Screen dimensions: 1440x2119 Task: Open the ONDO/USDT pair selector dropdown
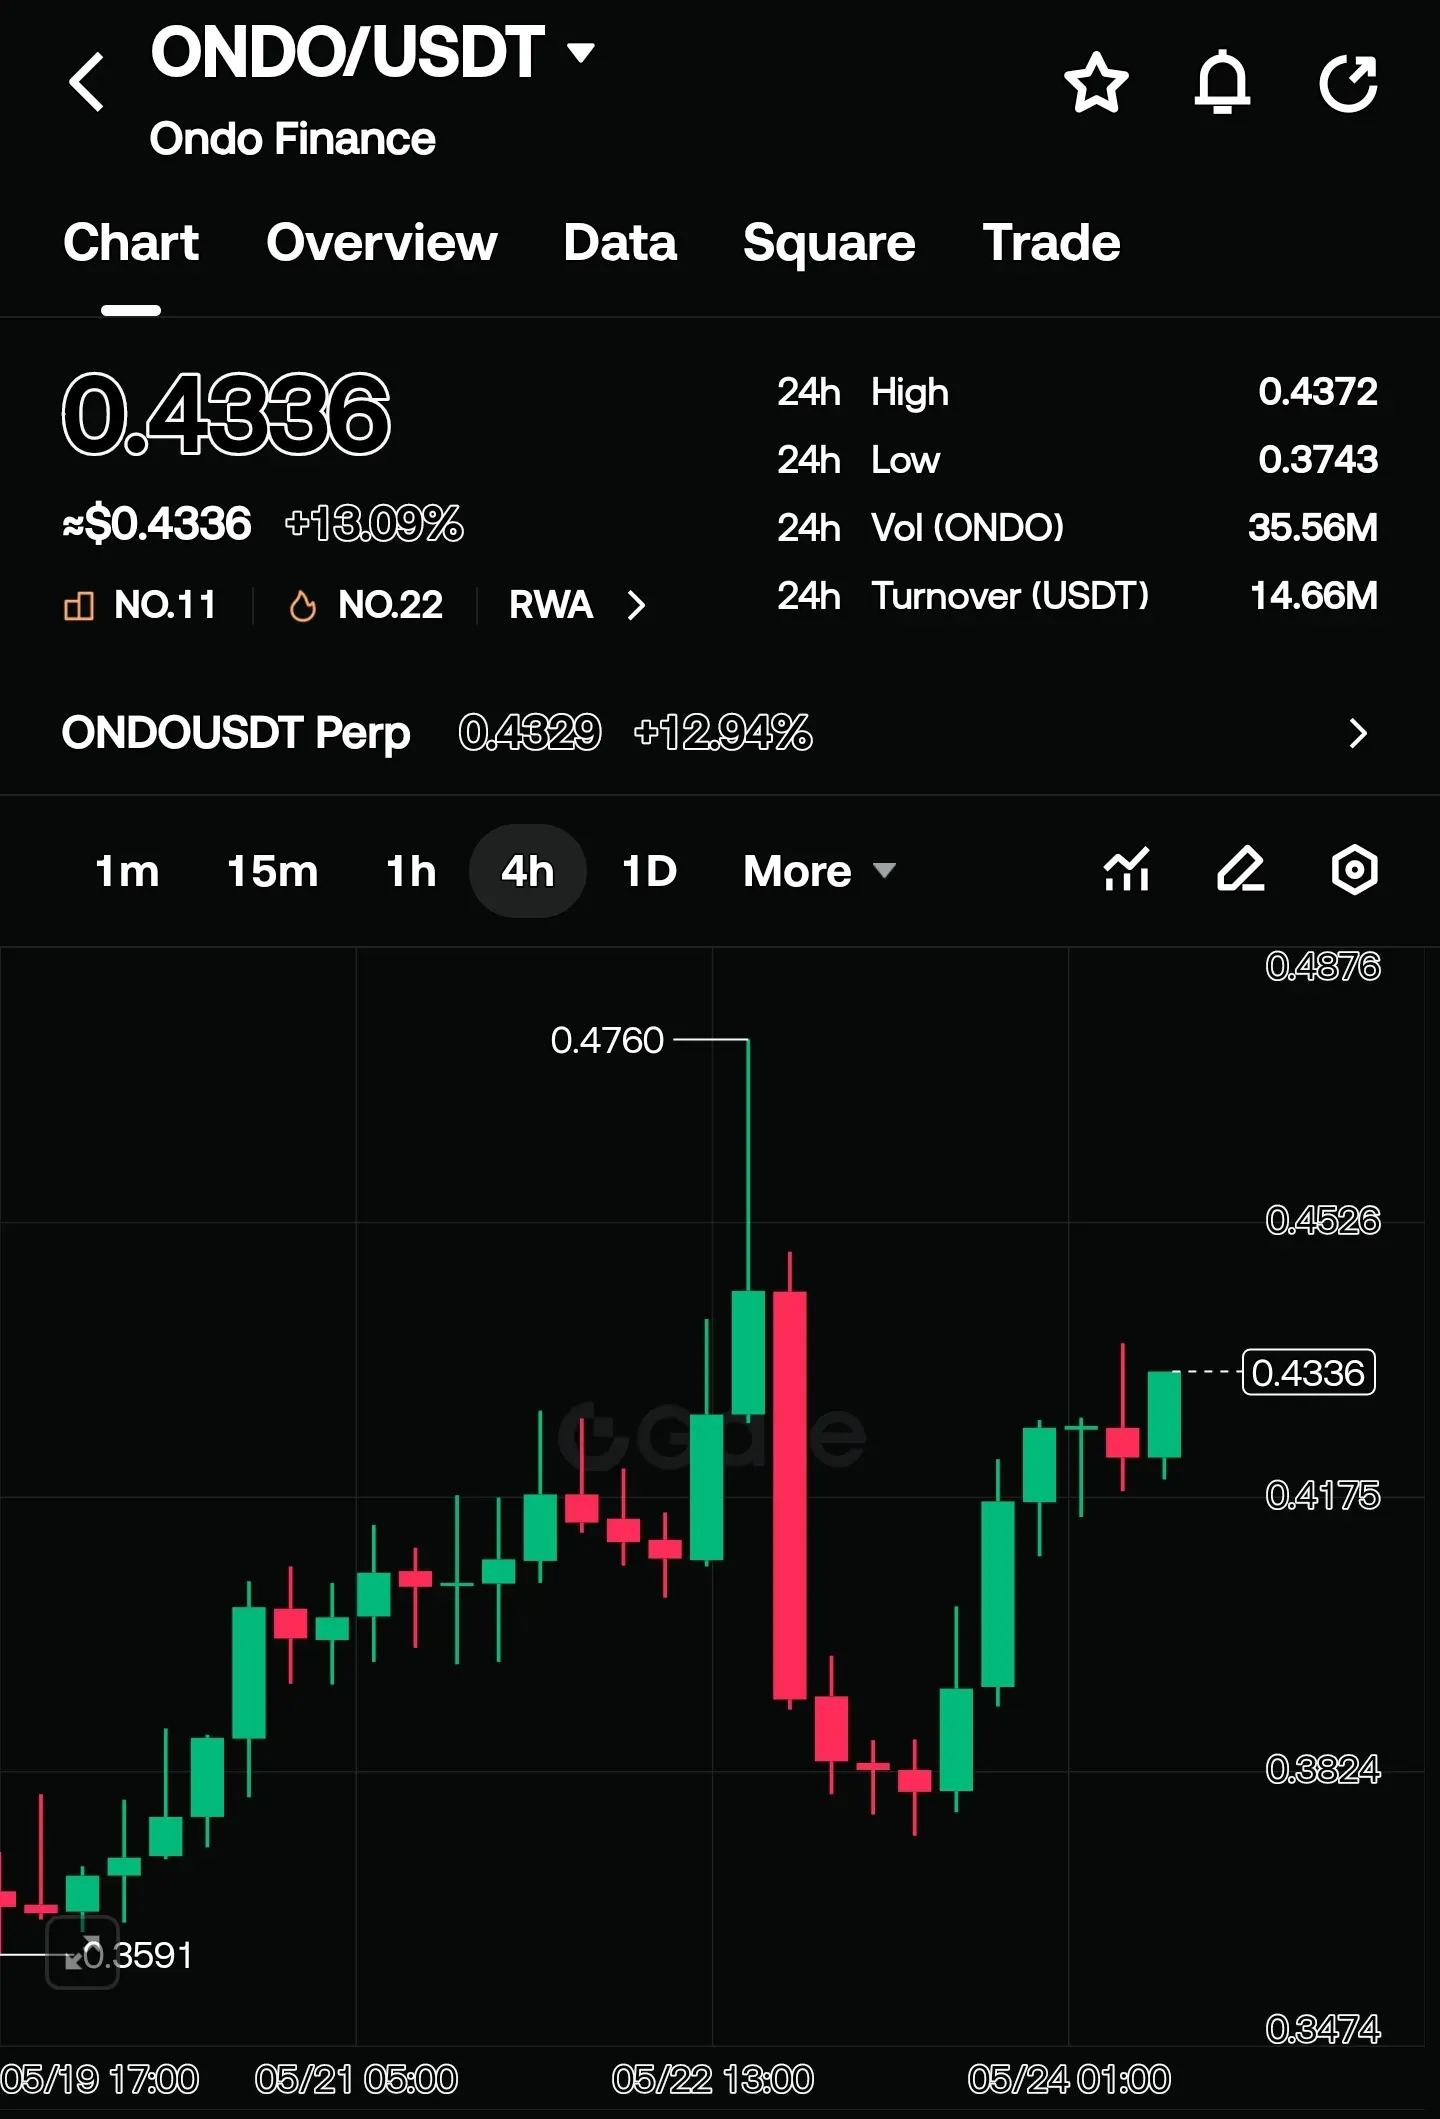pos(581,52)
